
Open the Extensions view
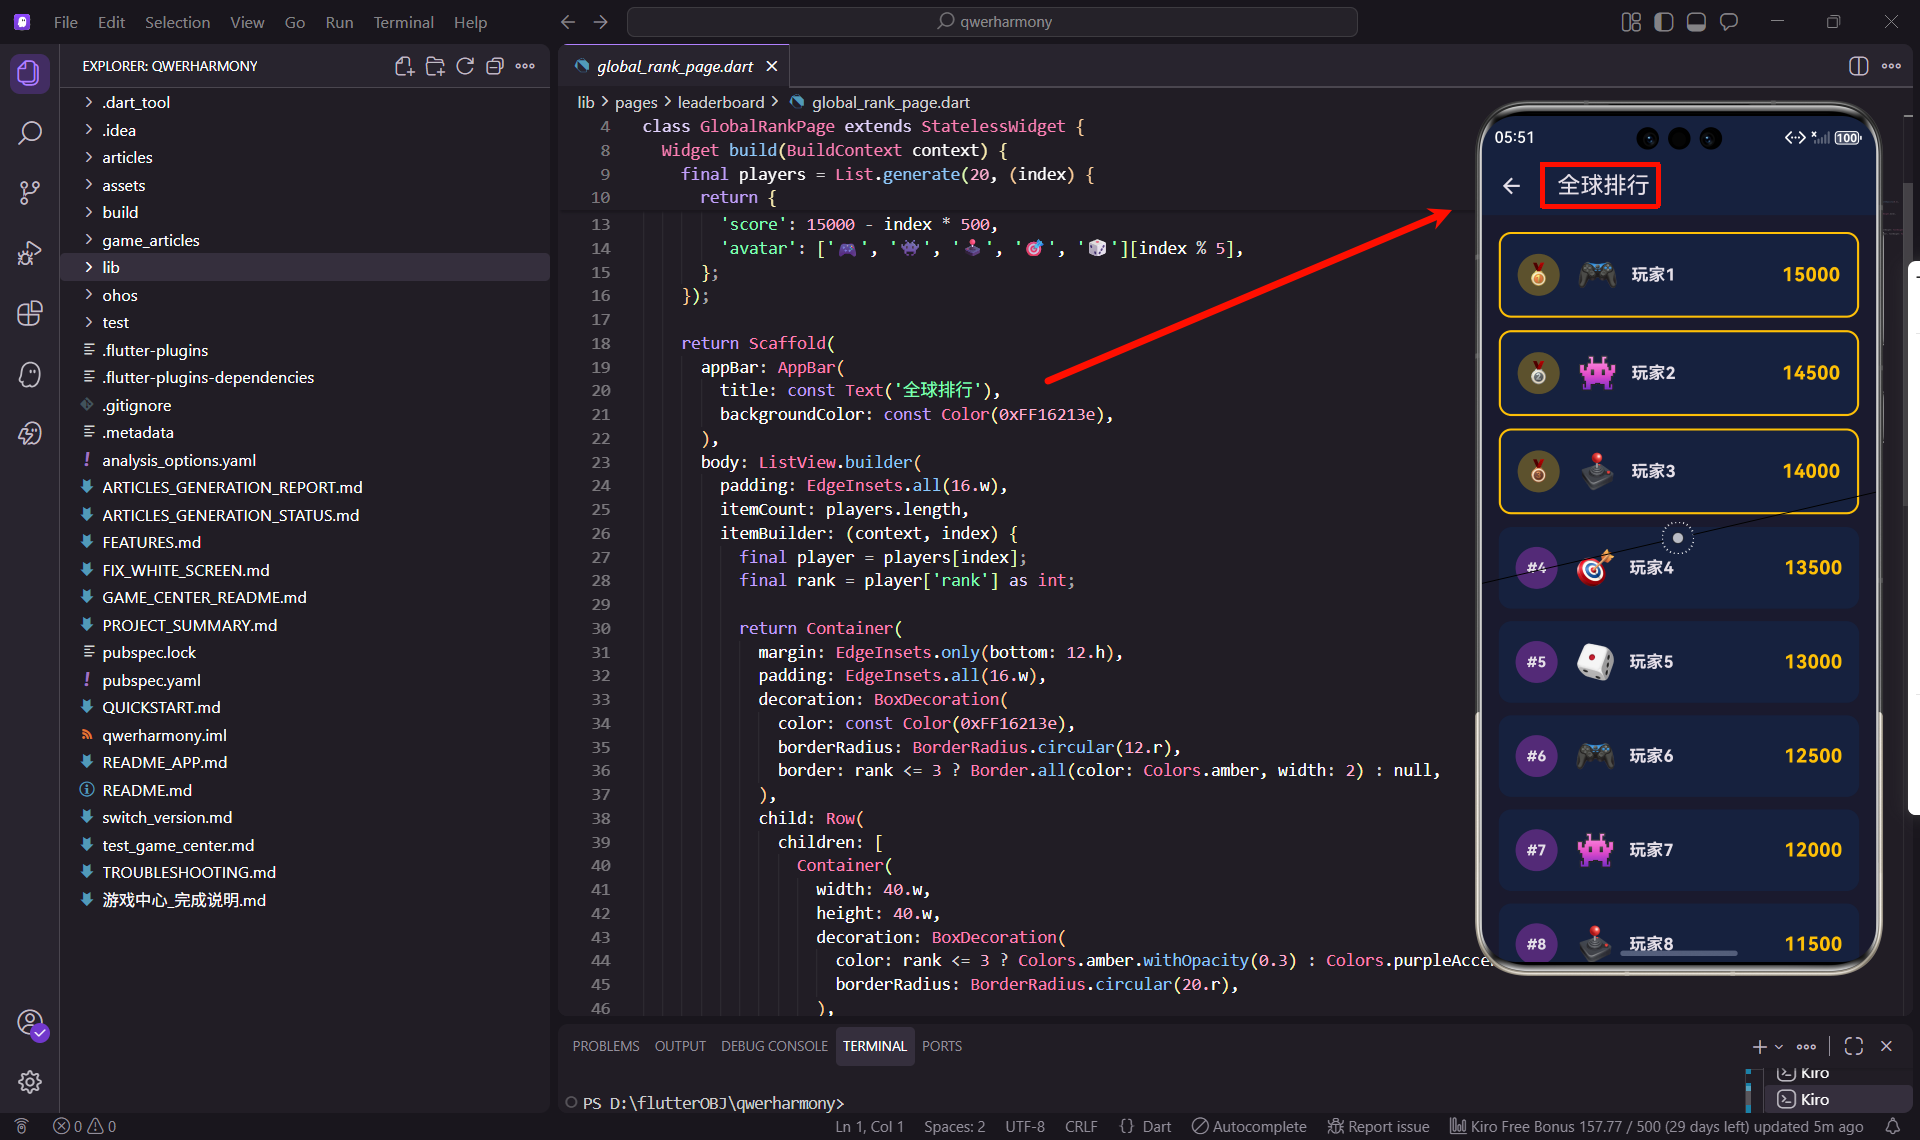tap(30, 313)
